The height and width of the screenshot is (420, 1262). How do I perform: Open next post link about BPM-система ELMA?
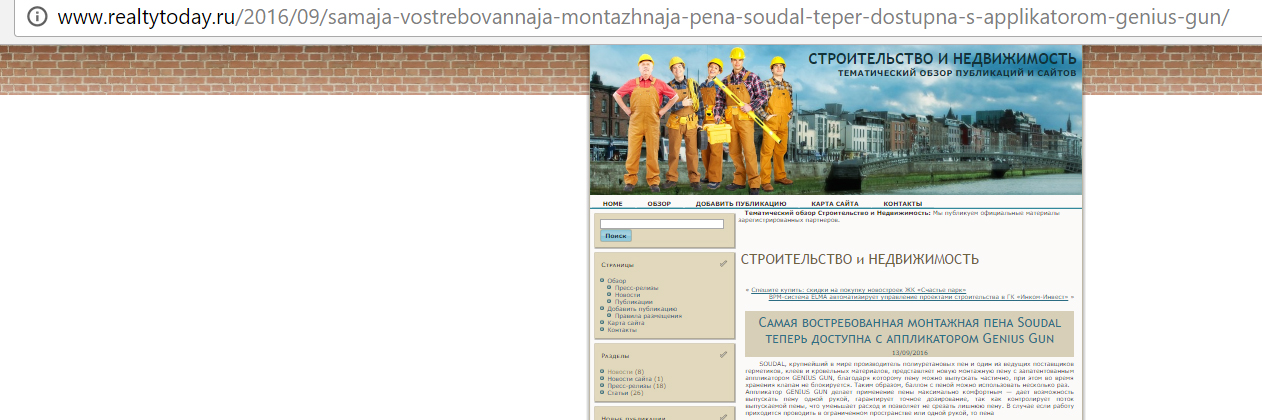coord(919,297)
